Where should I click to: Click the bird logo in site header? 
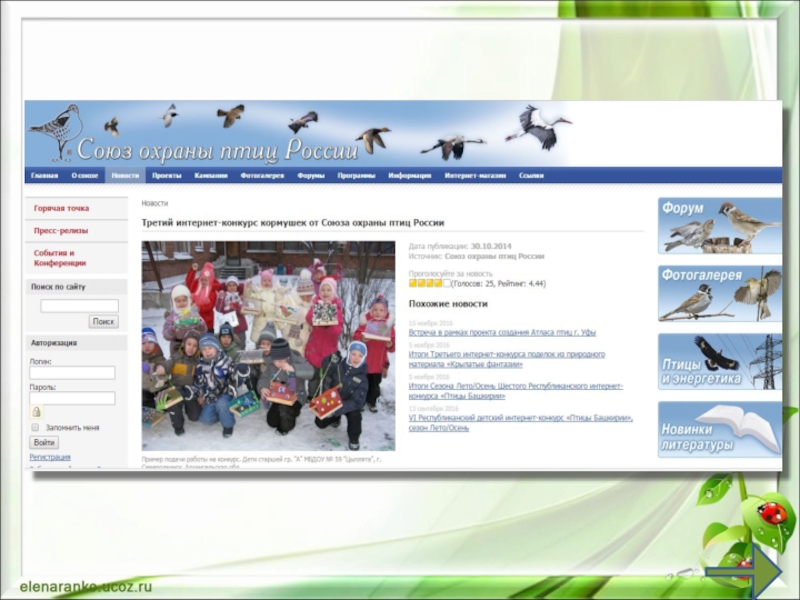pos(56,131)
